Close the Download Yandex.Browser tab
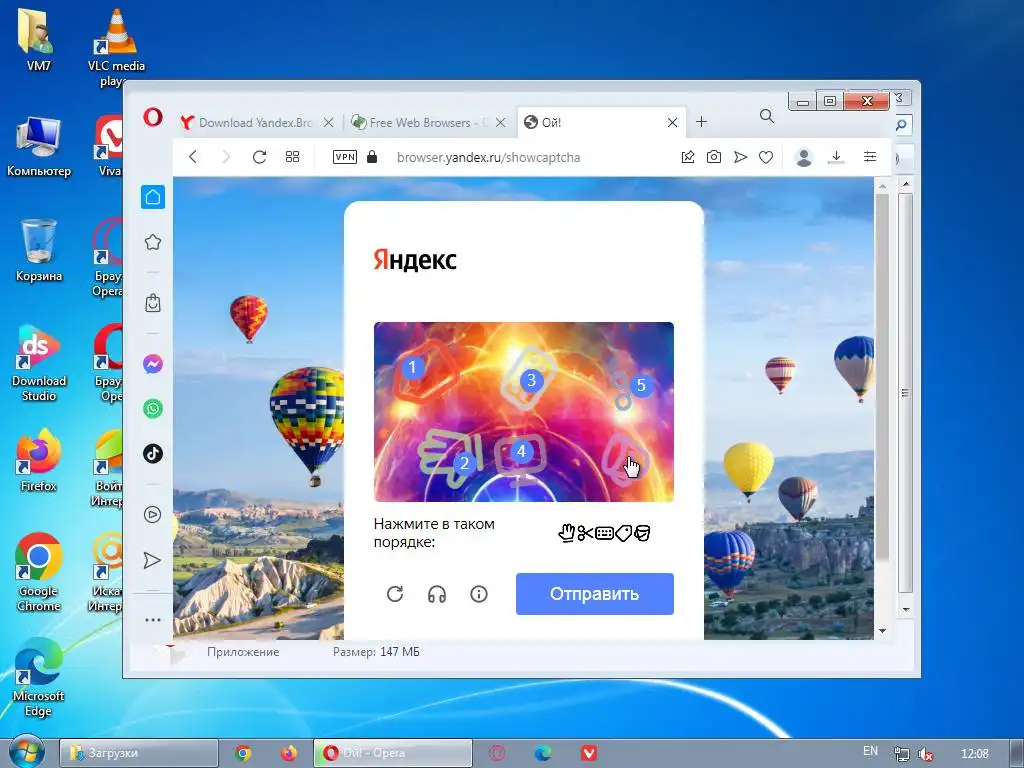This screenshot has height=768, width=1024. (328, 122)
